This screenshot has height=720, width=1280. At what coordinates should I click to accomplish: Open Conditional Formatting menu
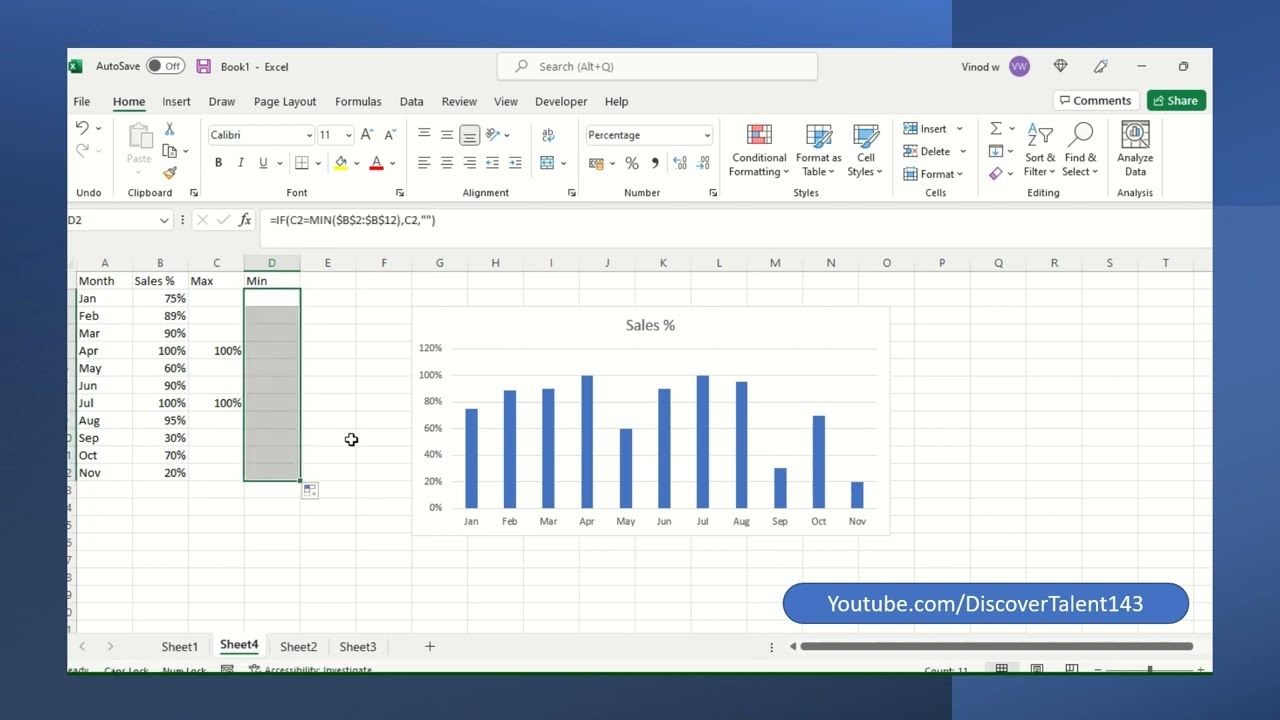759,151
